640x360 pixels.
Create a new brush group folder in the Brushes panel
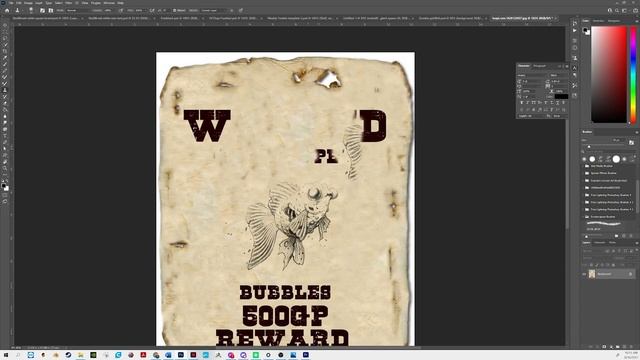617,236
